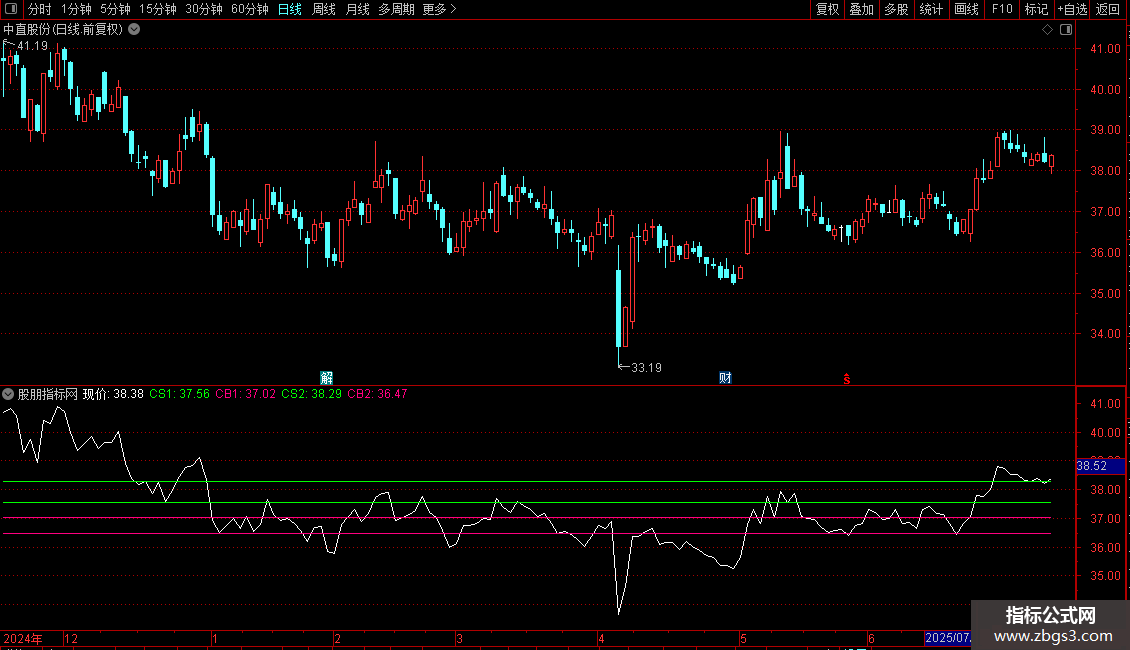Viewport: 1130px width, 650px height.
Task: Select the 日线 daily chart tab
Action: click(290, 9)
